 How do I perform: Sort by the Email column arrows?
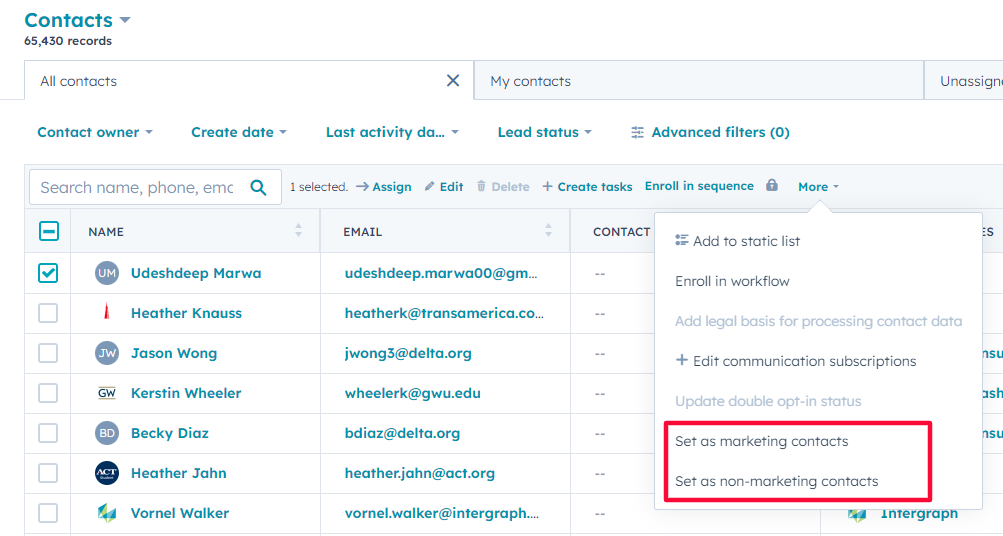[x=548, y=231]
